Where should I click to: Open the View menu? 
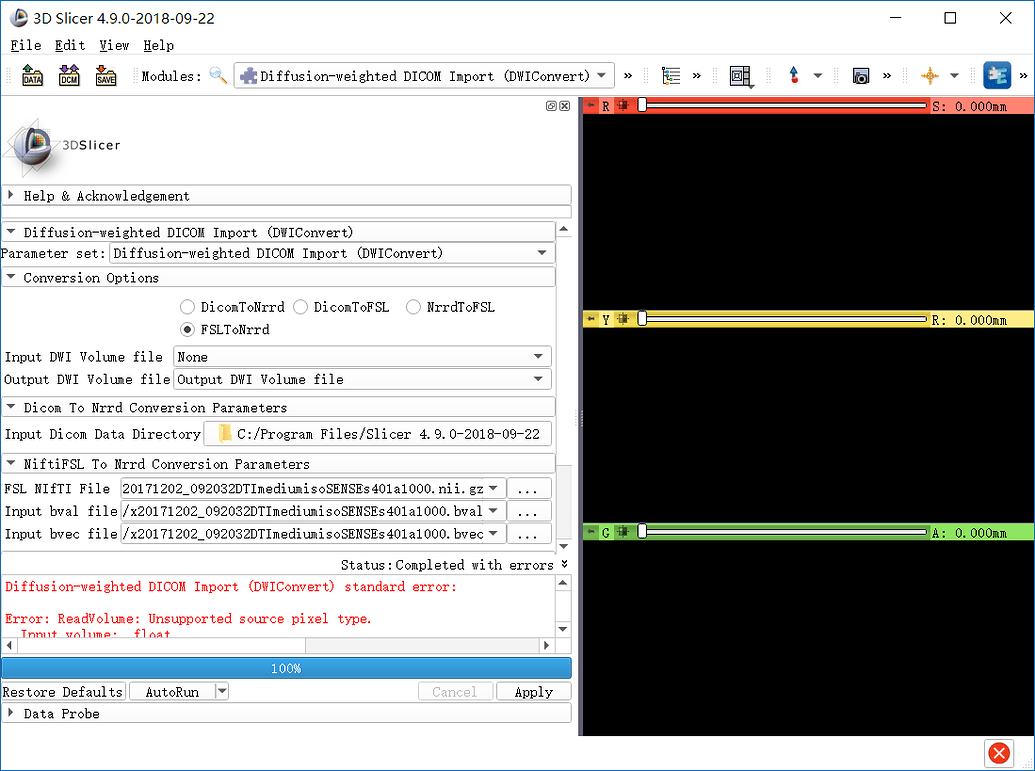pos(114,45)
